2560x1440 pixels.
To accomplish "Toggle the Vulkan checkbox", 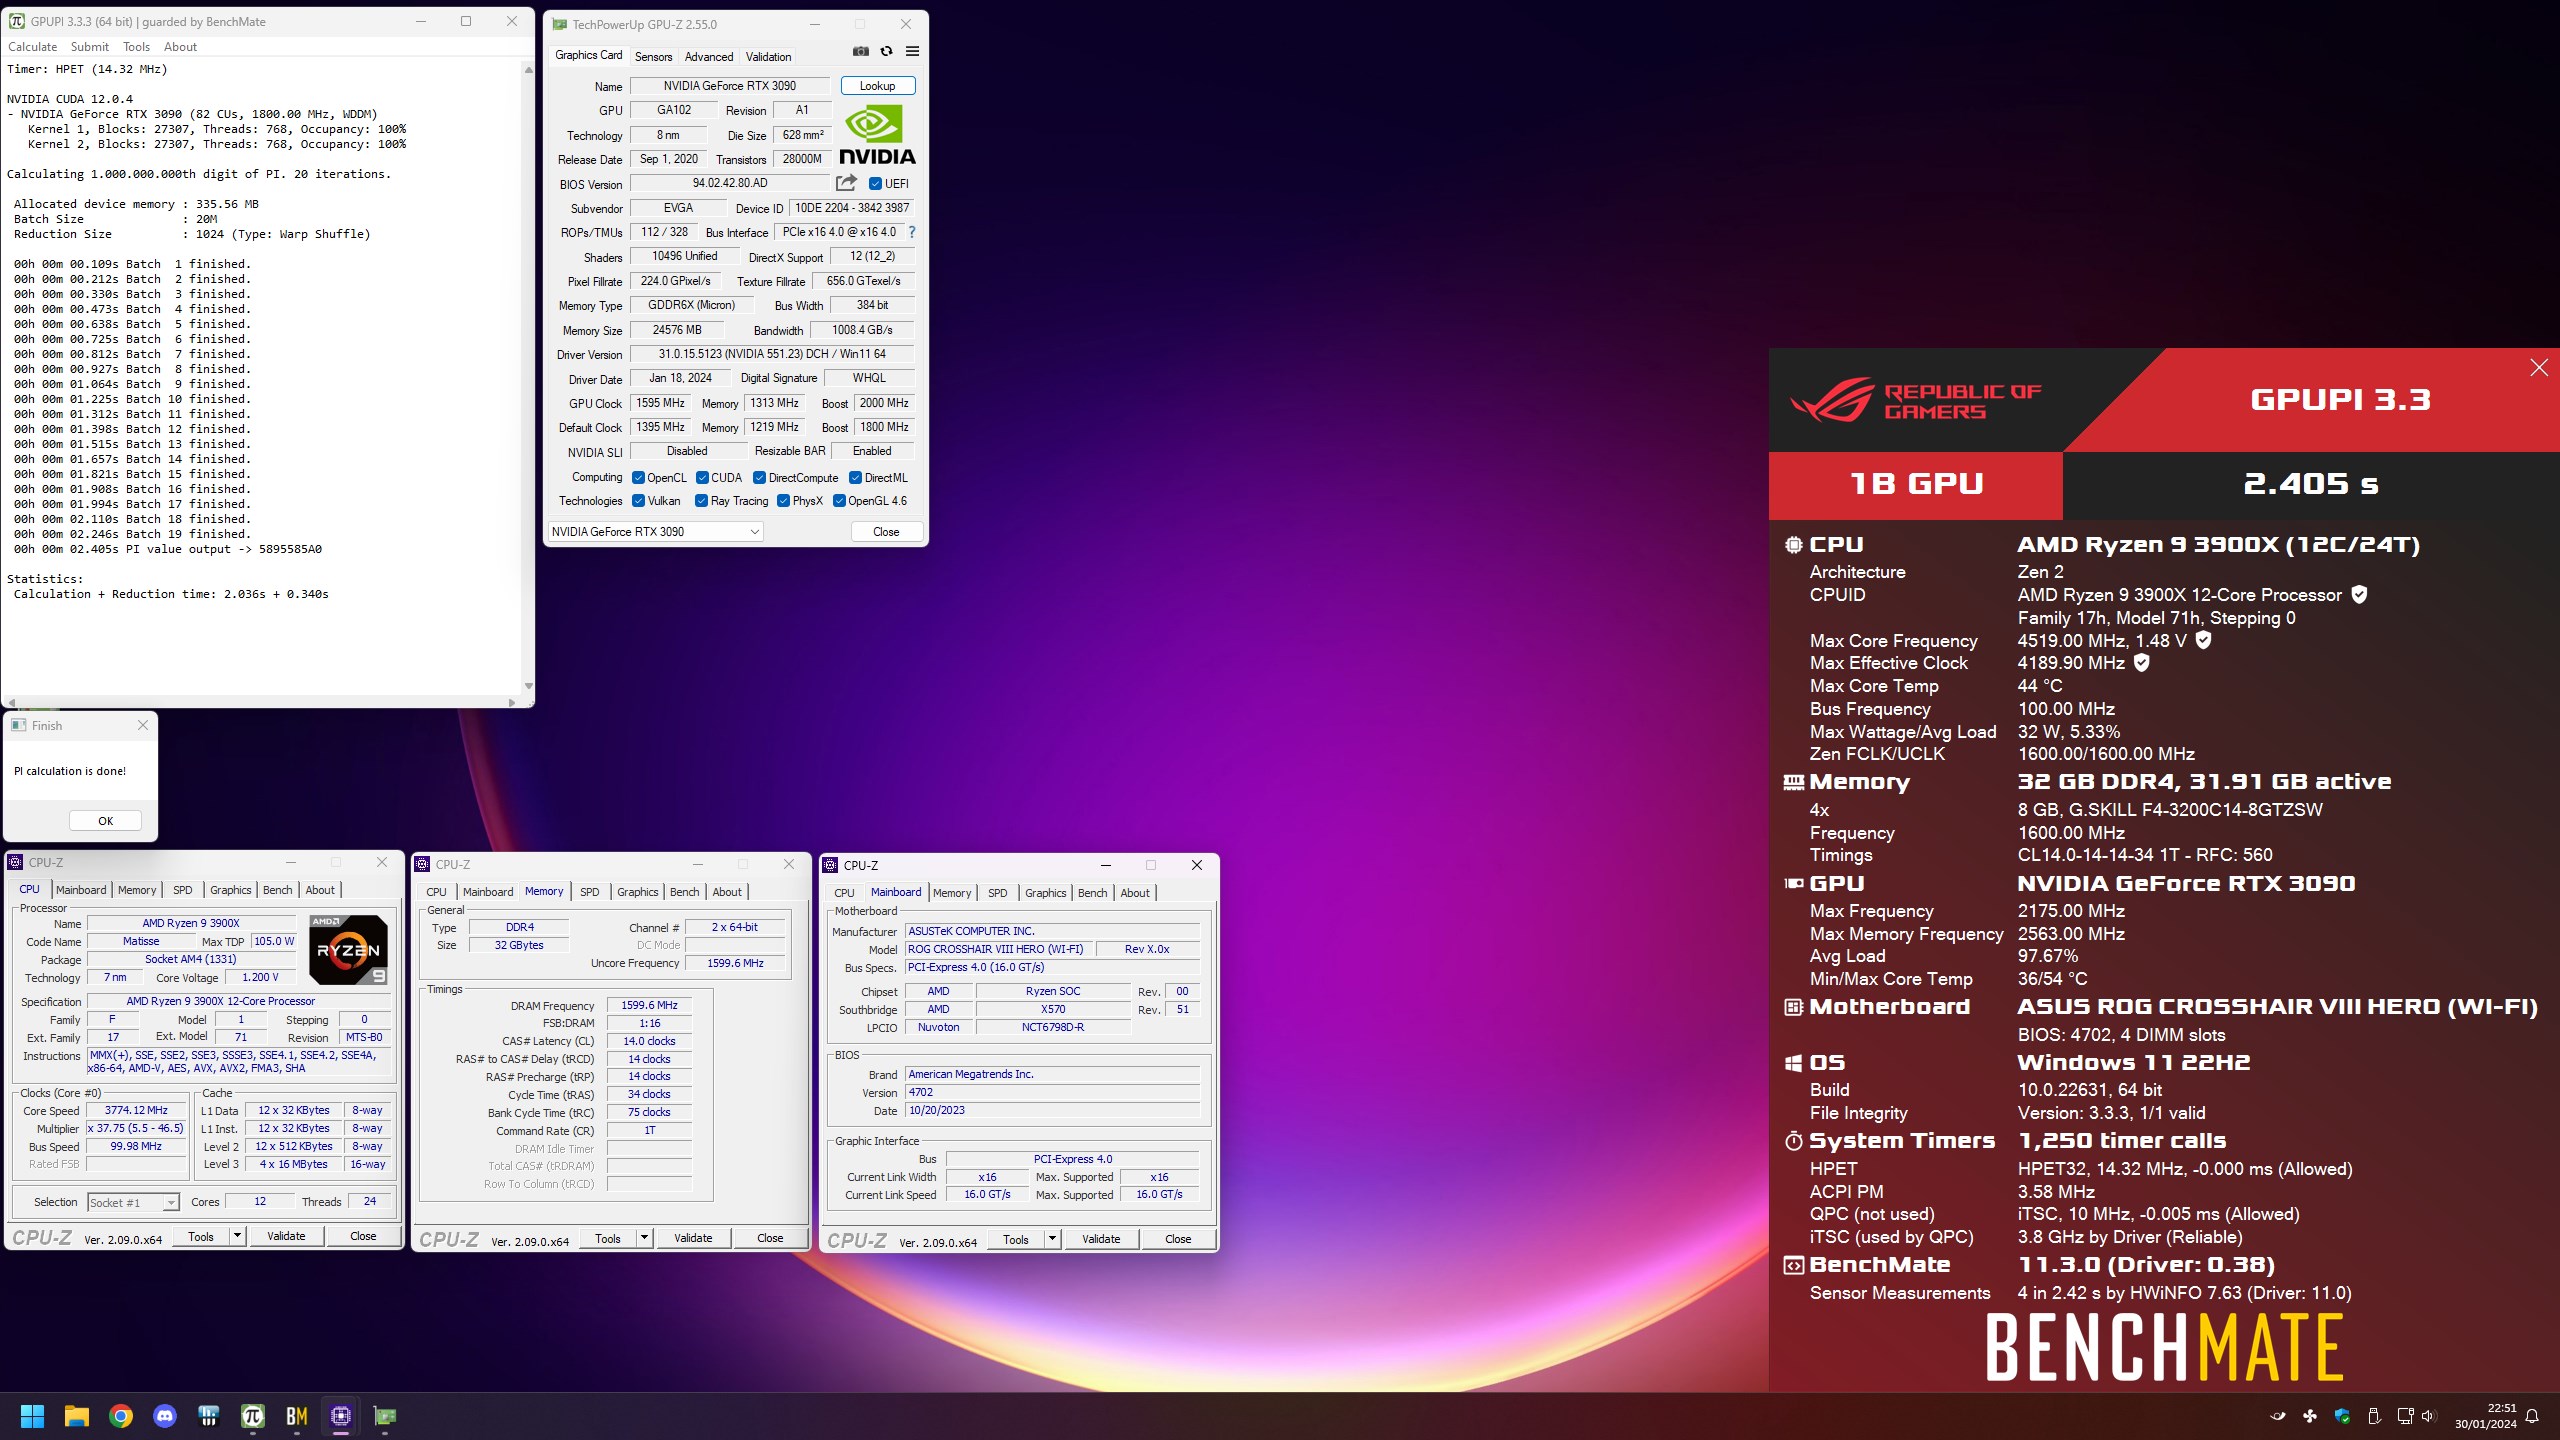I will tap(638, 501).
